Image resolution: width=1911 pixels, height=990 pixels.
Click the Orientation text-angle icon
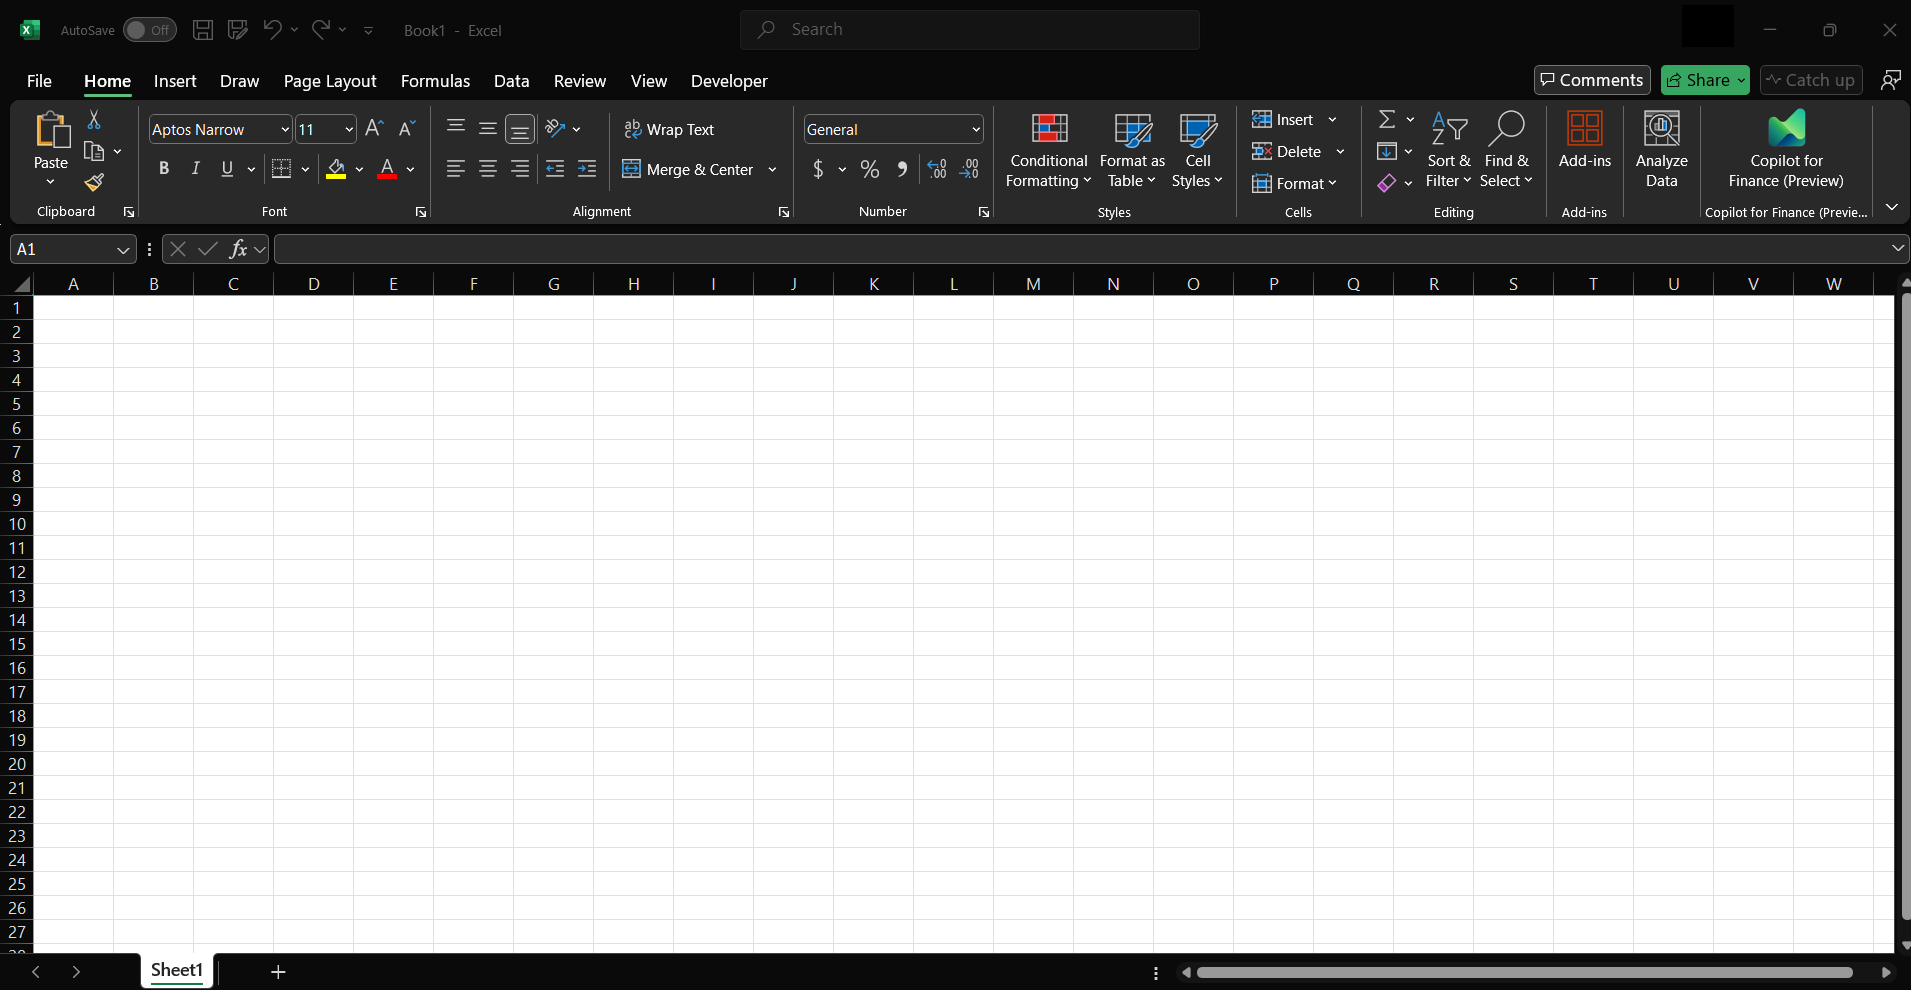[x=556, y=128]
